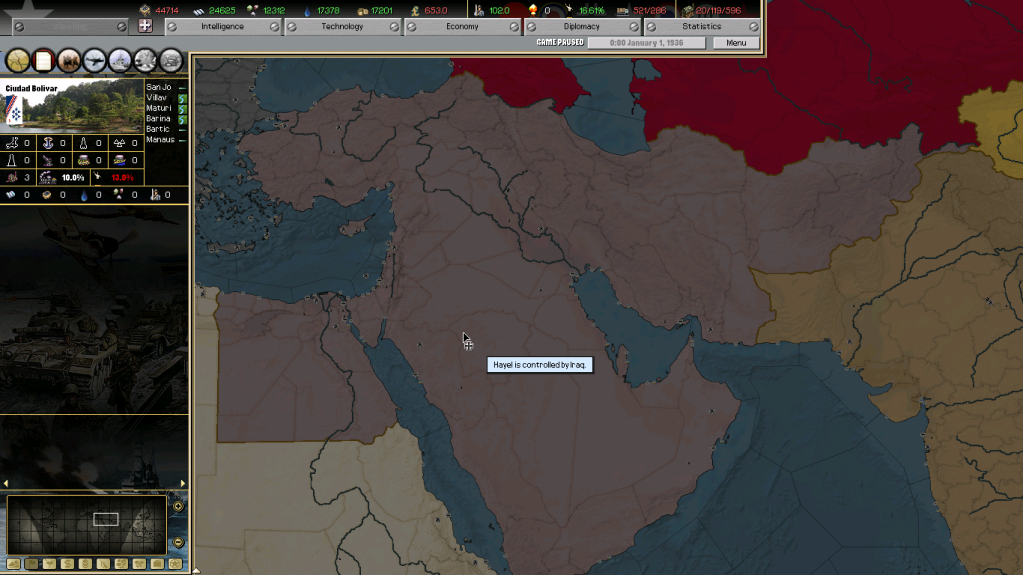This screenshot has width=1023, height=575.
Task: Click the Cyprus island on the map
Action: coord(354,227)
